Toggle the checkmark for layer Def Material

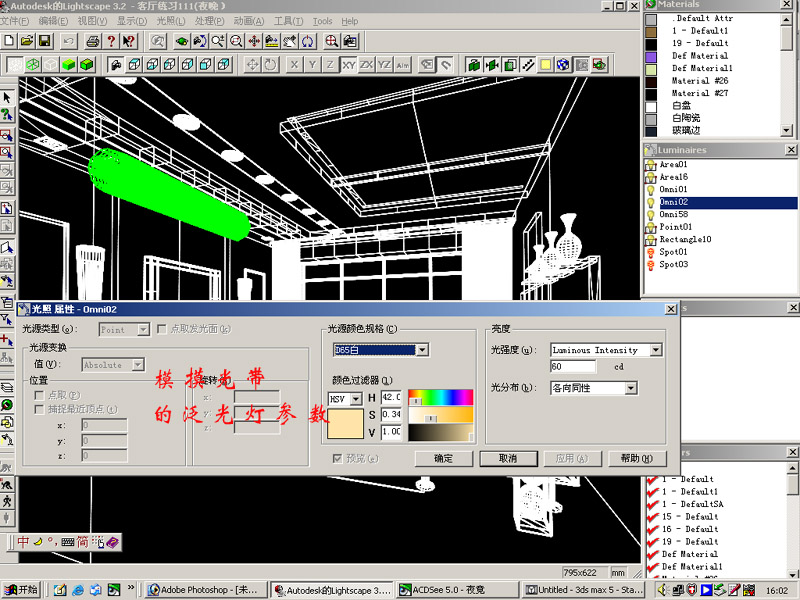[652, 554]
